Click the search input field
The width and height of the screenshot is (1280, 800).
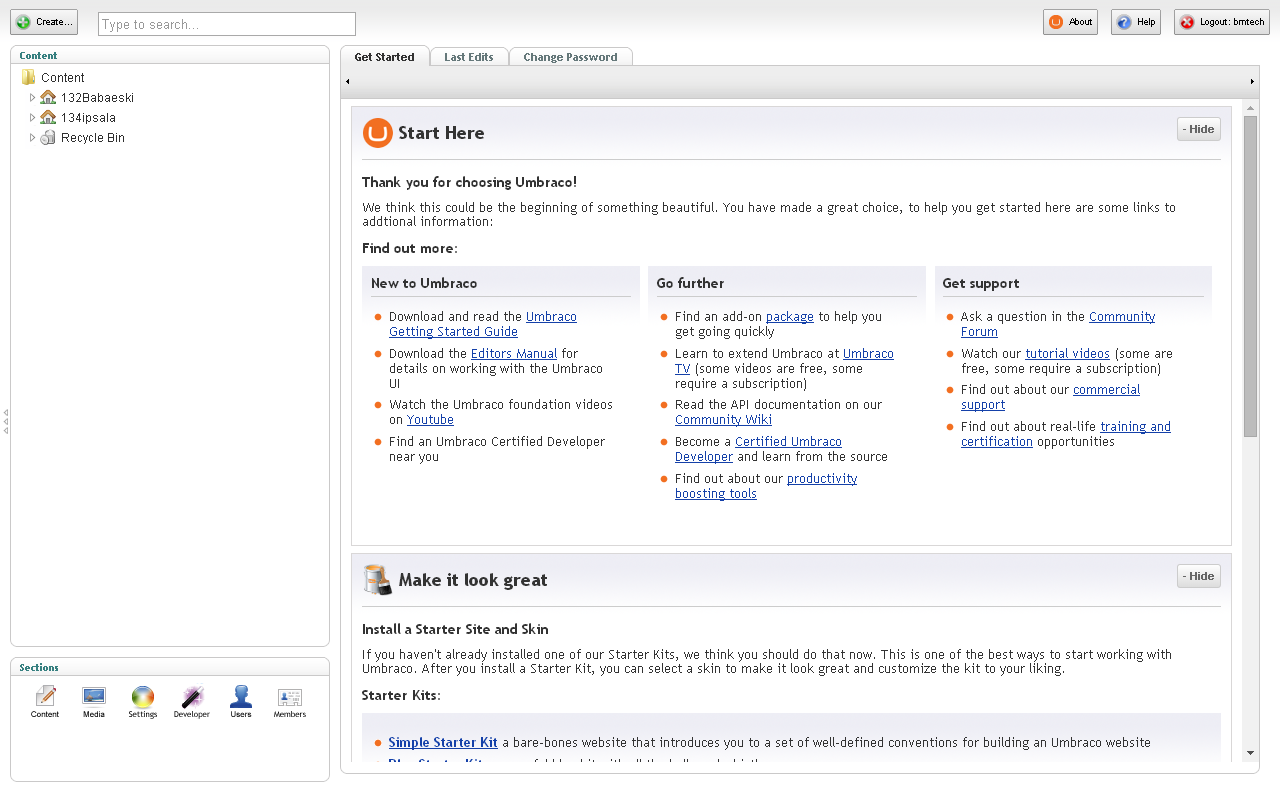click(x=227, y=24)
